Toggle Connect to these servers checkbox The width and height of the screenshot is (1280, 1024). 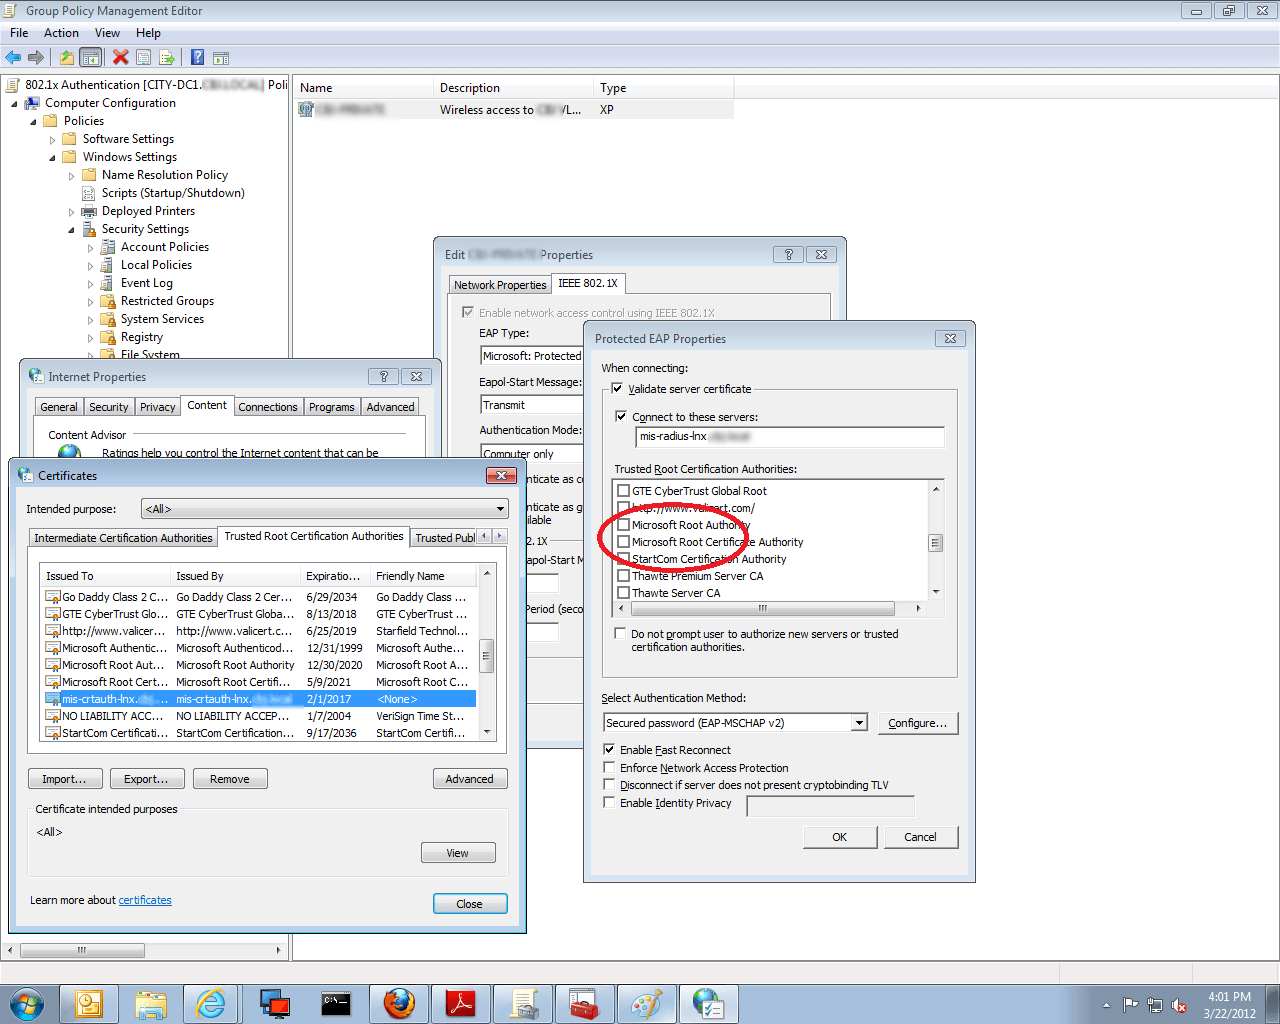[x=621, y=416]
